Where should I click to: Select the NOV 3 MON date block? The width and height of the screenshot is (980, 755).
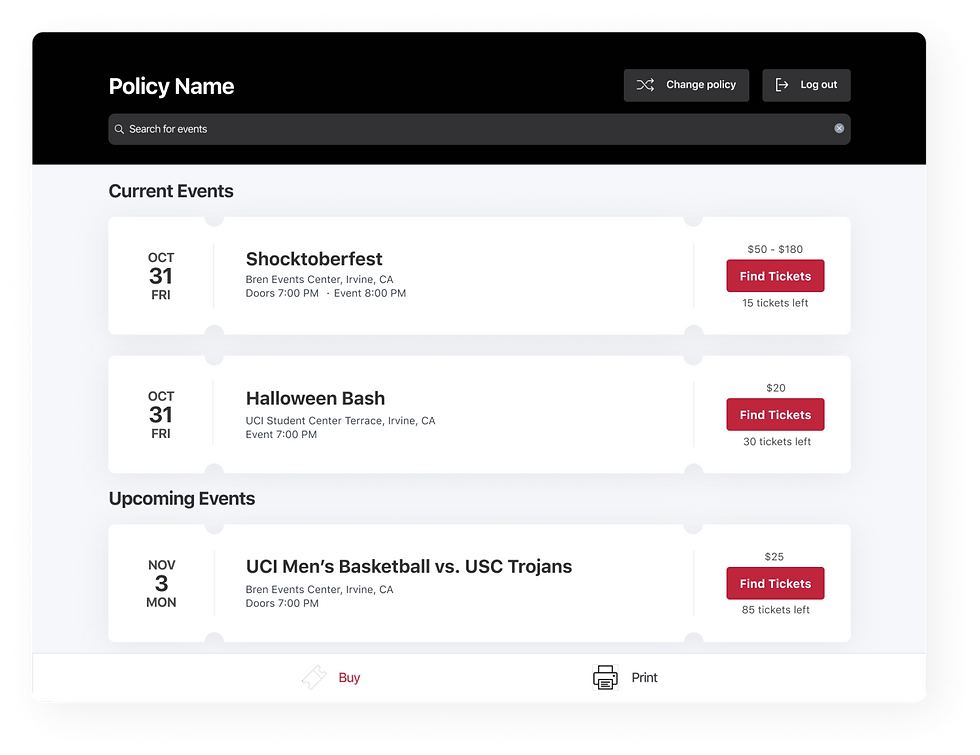point(161,583)
